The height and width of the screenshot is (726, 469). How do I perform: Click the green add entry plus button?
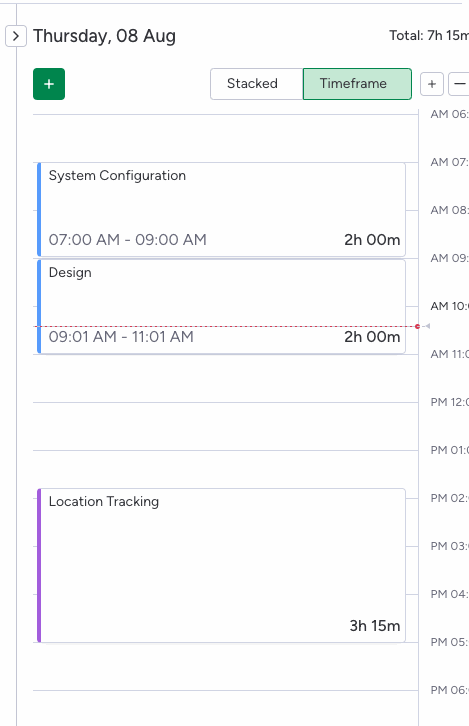49,84
